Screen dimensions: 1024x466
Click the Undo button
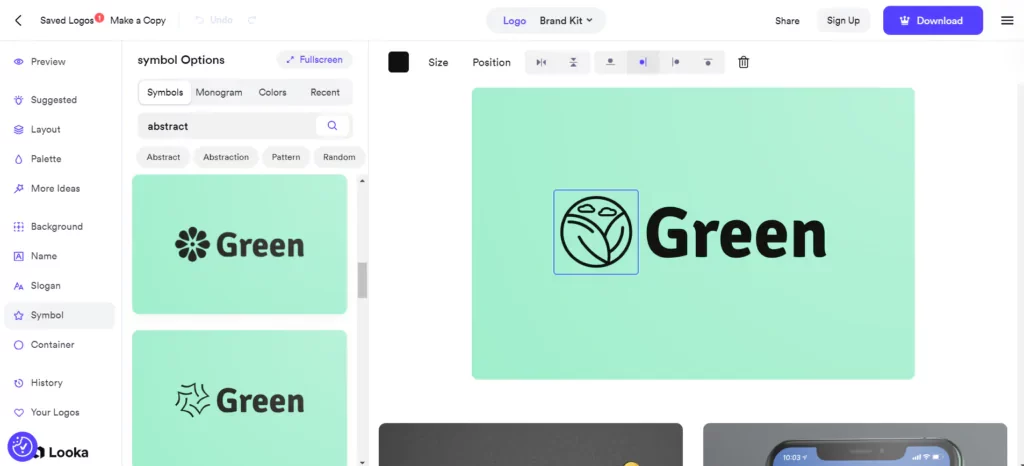pos(214,20)
